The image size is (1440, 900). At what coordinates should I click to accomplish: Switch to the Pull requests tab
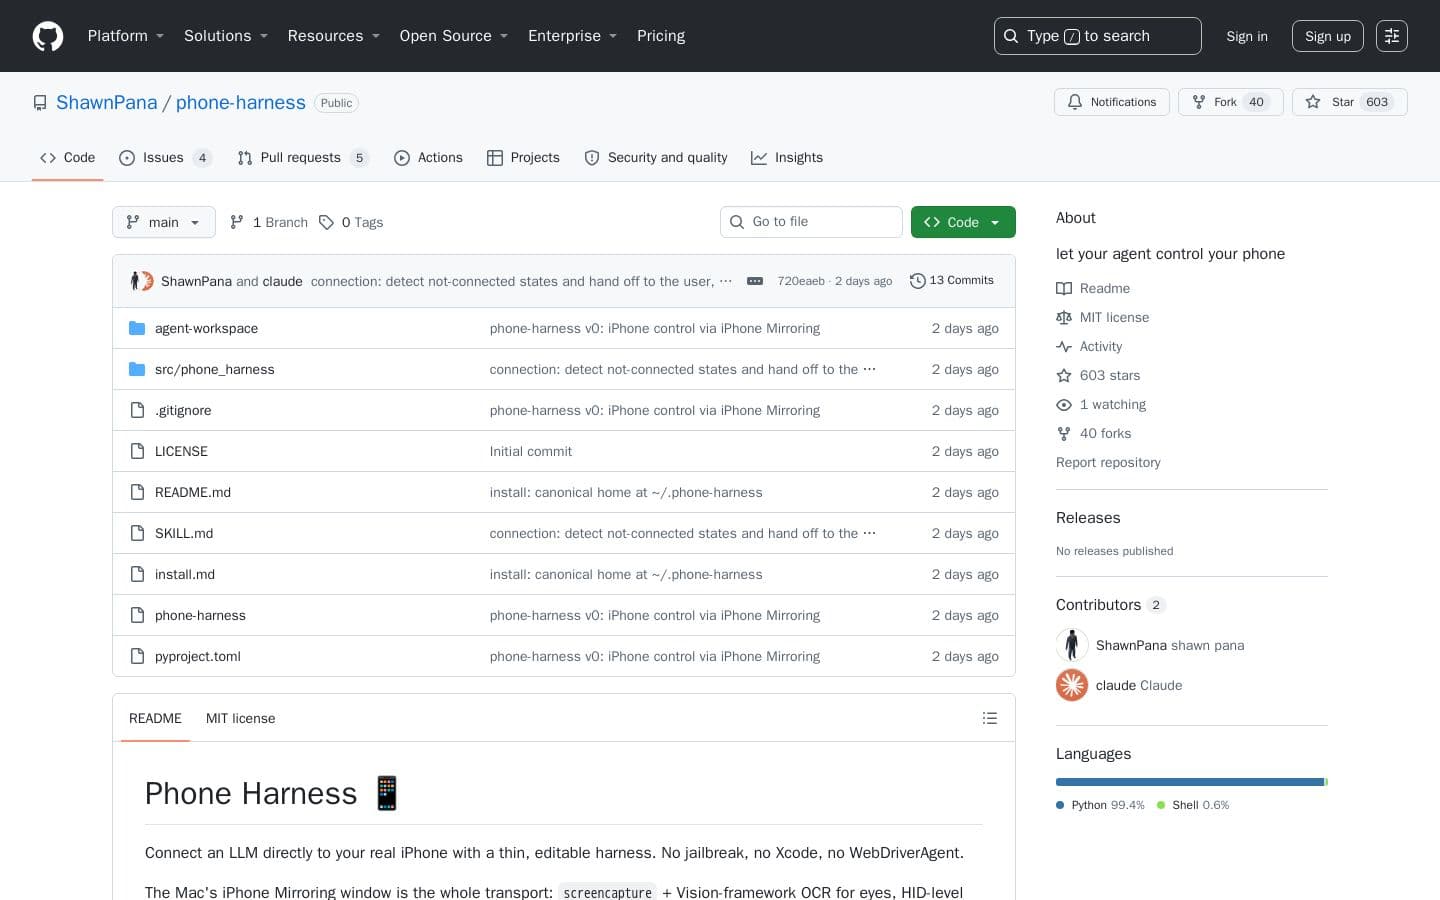coord(303,158)
